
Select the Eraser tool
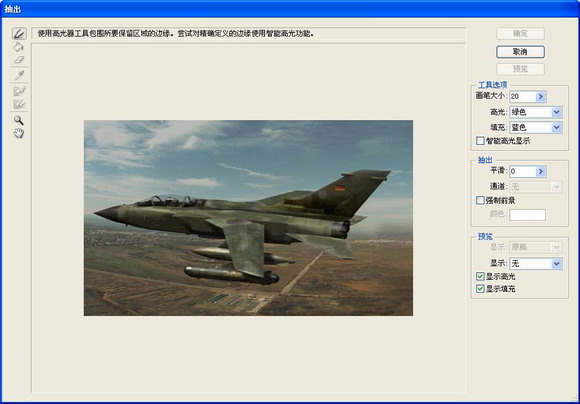[x=19, y=60]
